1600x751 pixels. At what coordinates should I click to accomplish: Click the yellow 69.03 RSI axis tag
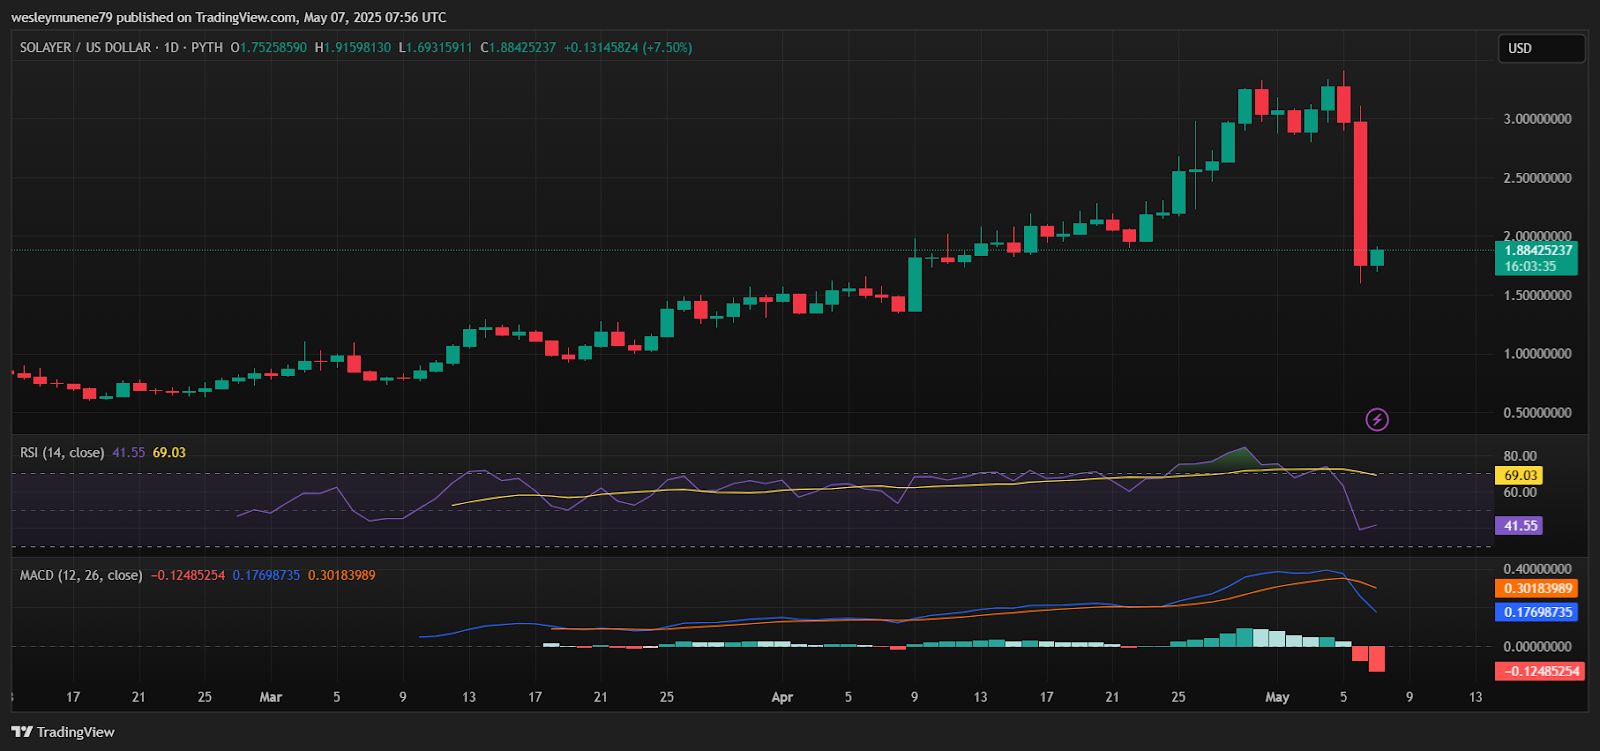pyautogui.click(x=1519, y=475)
